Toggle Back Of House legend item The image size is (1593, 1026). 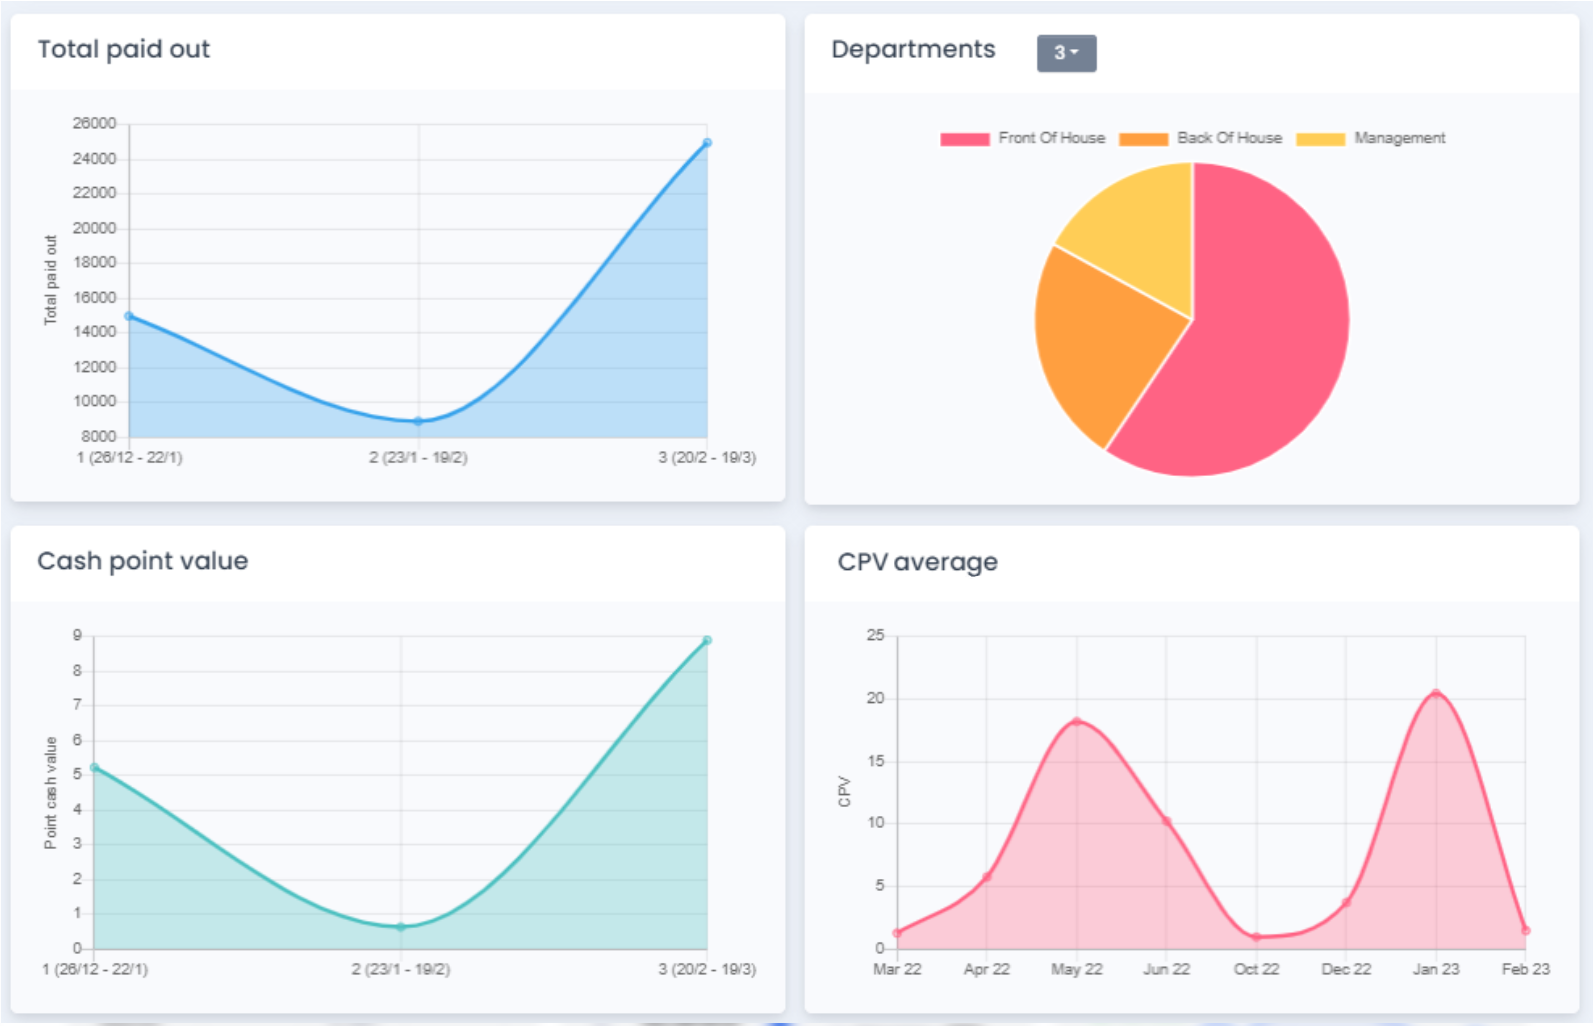tap(1201, 138)
